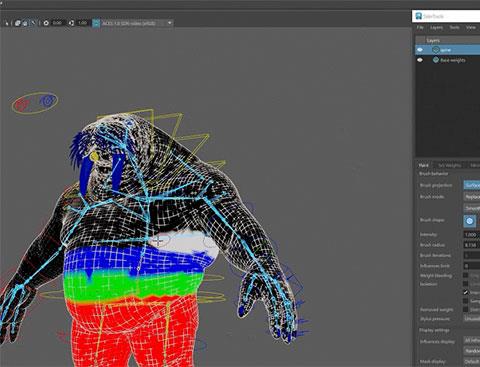Switch to the Set Weights tab
Screen dimensions: 480x367
tap(449, 165)
